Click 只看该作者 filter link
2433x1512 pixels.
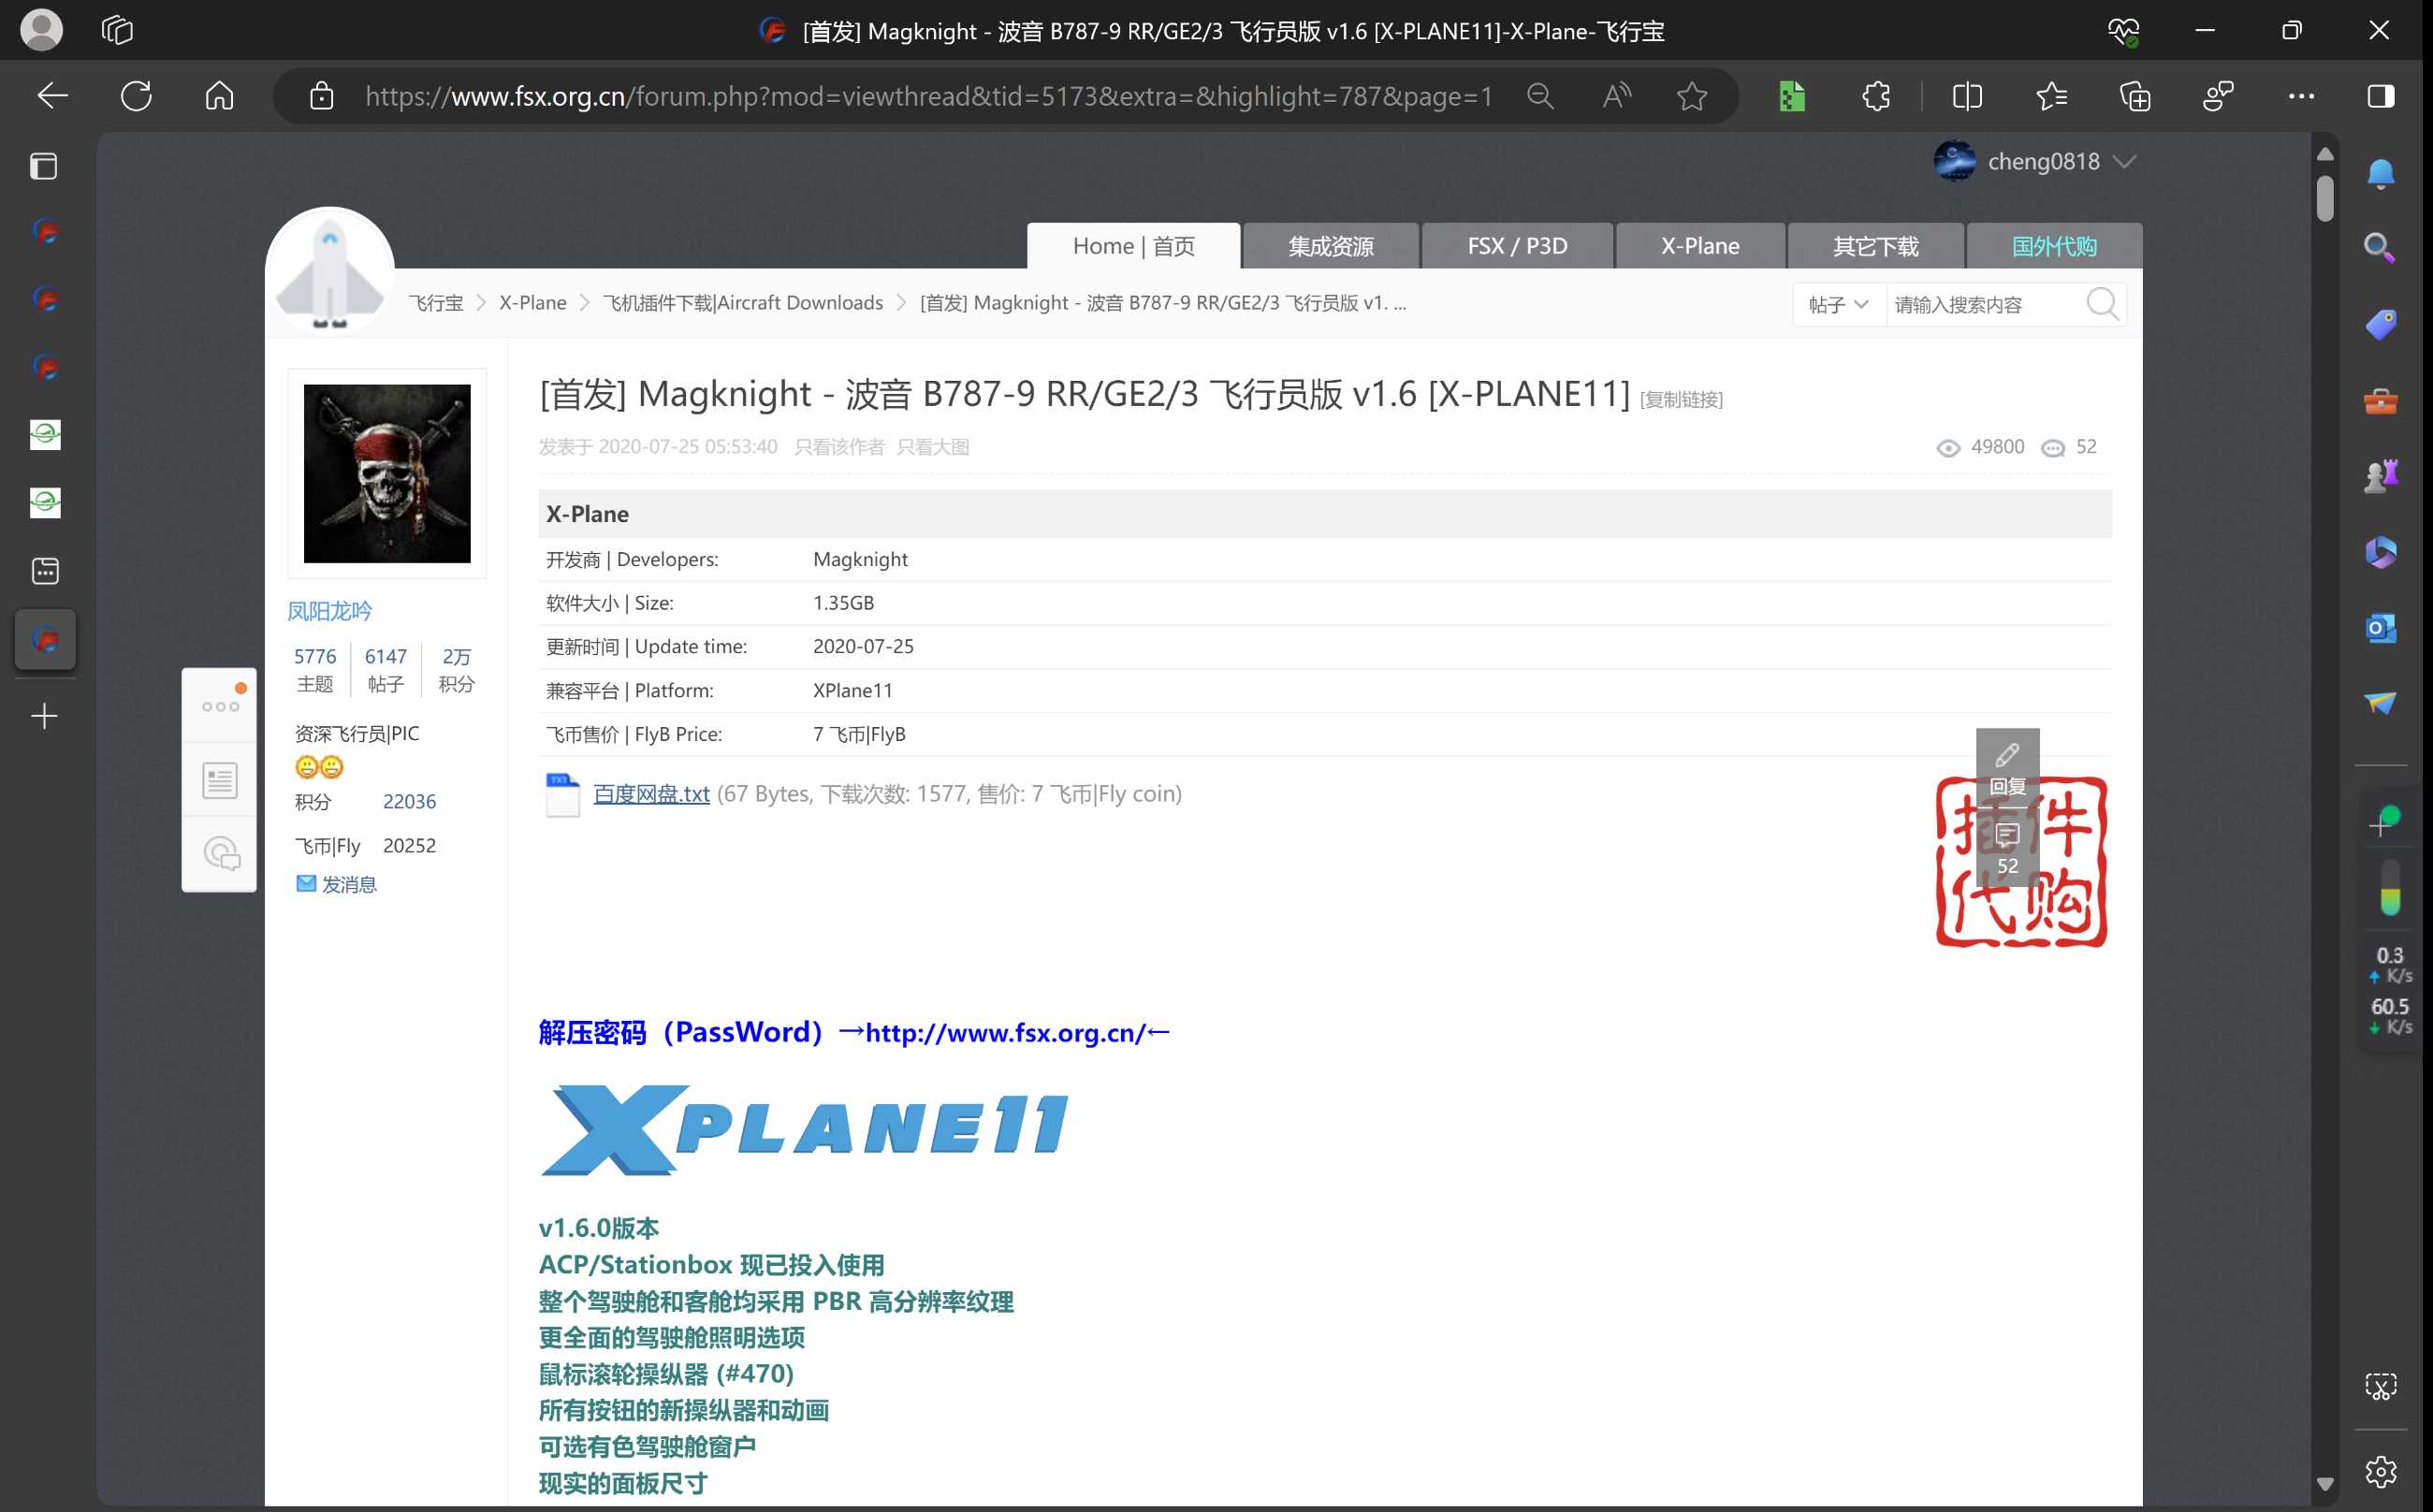coord(839,447)
